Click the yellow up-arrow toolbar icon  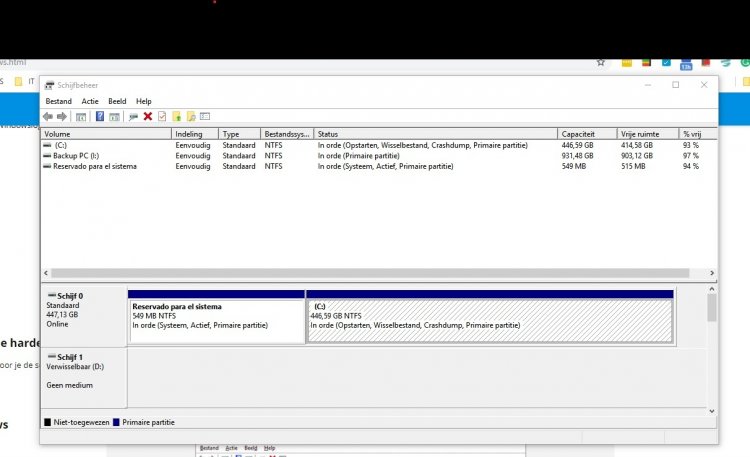[177, 116]
